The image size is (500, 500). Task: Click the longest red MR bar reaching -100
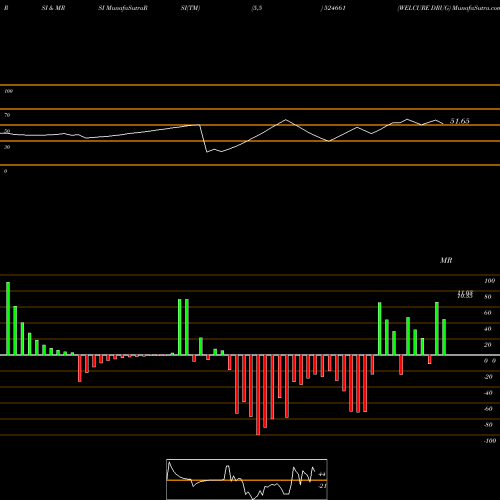[x=258, y=395]
